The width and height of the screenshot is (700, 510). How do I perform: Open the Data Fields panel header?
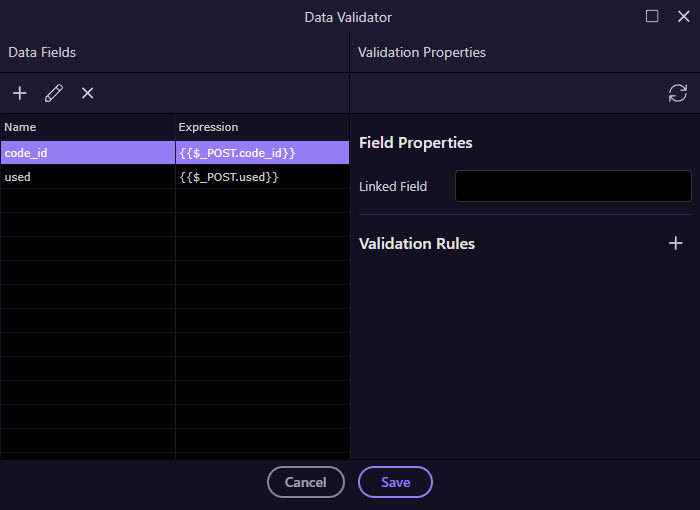[x=42, y=52]
